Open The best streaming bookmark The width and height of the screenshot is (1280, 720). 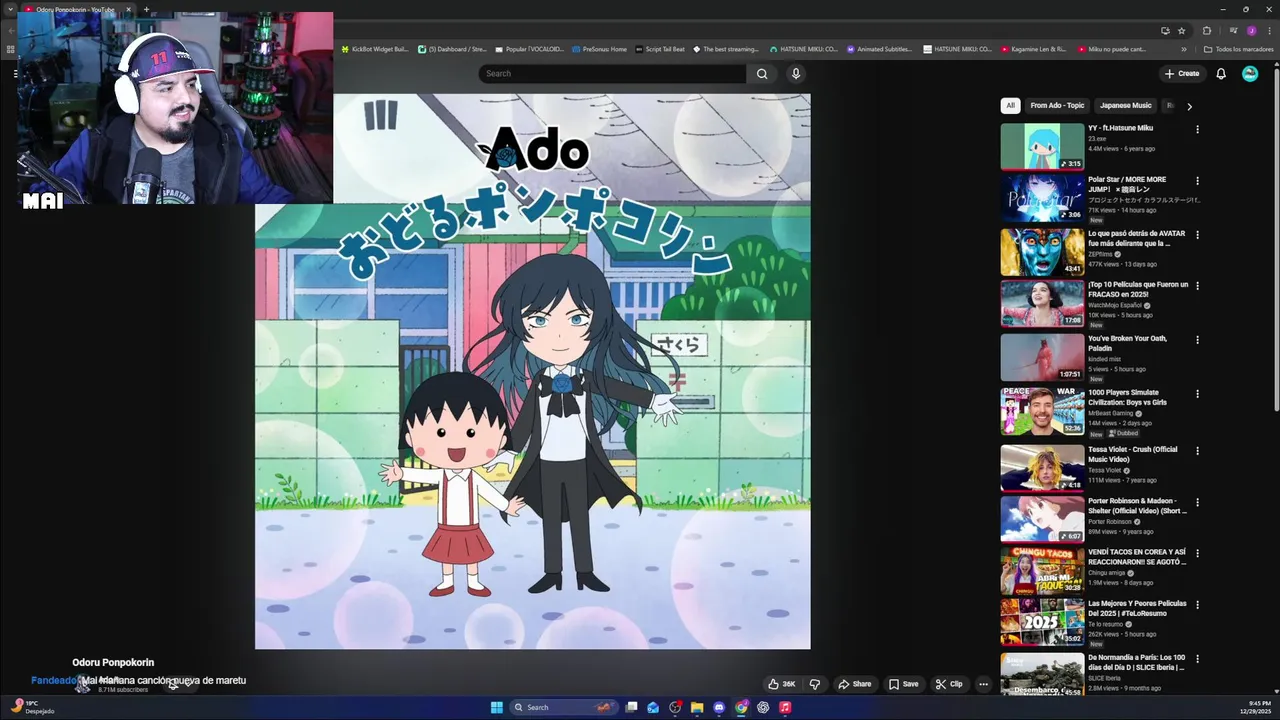click(725, 49)
